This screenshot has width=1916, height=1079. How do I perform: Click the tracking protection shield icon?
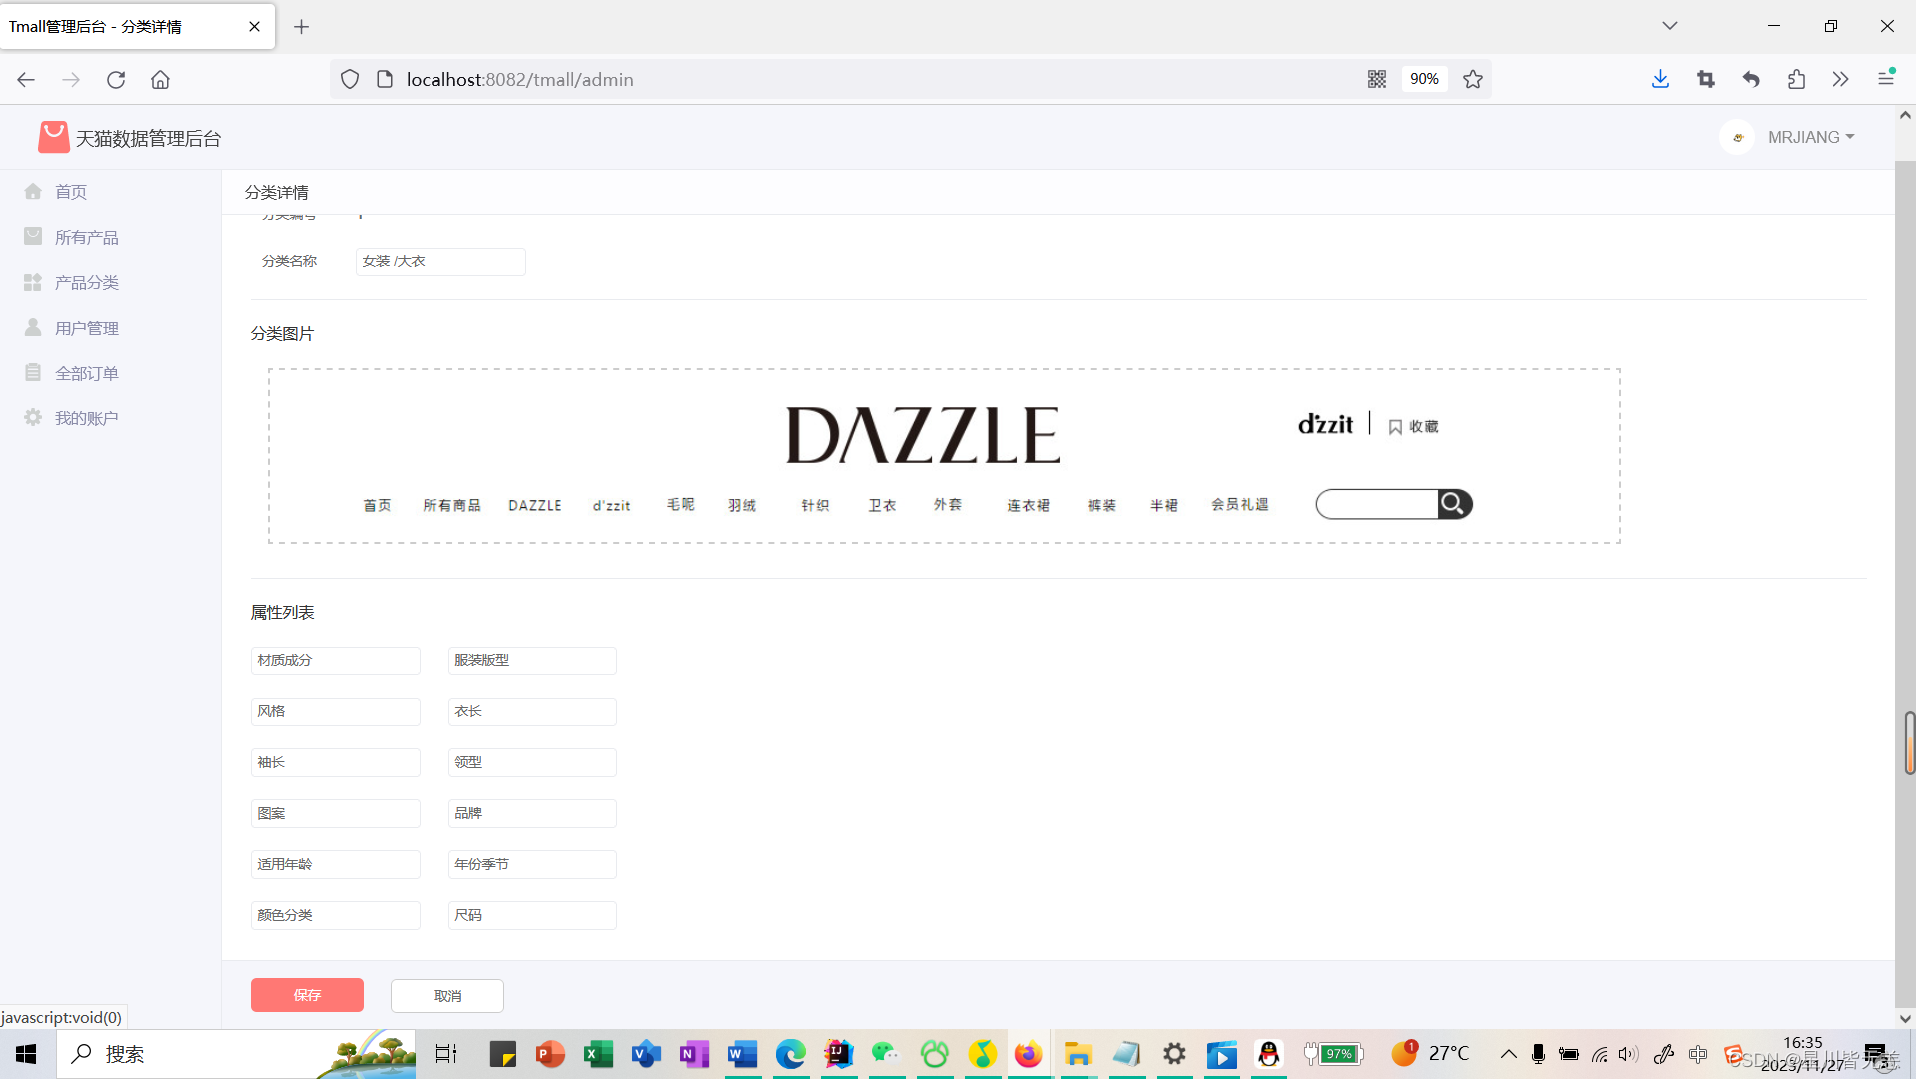pyautogui.click(x=350, y=79)
